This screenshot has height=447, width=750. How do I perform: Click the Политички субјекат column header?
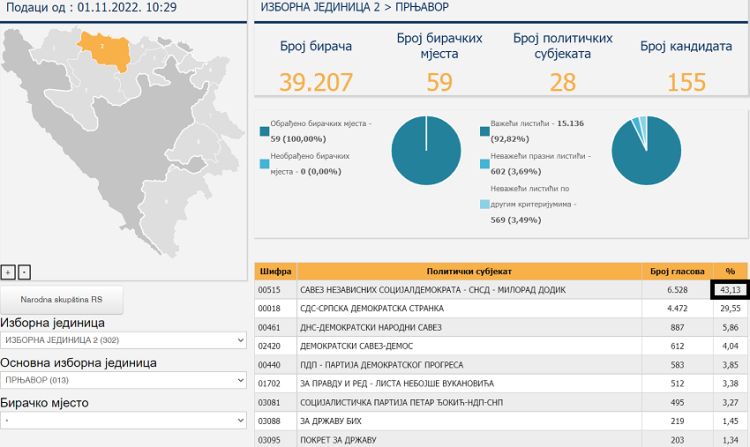click(468, 271)
